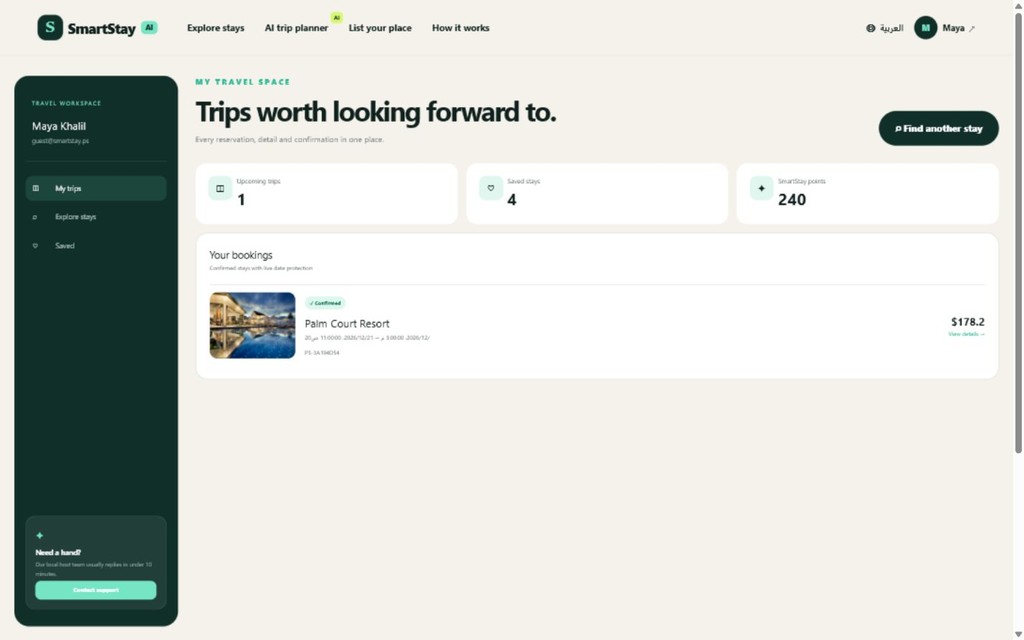Open AI trip planner nav item
Image resolution: width=1024 pixels, height=640 pixels.
point(296,28)
